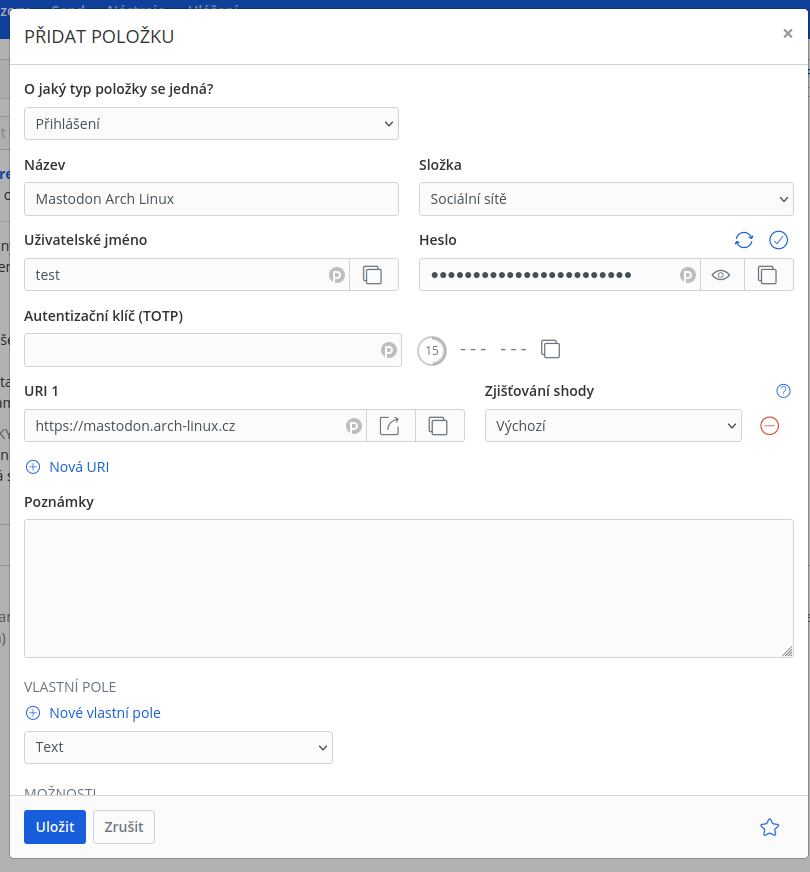The height and width of the screenshot is (872, 810).
Task: Check if password has been exposed
Action: 779,240
